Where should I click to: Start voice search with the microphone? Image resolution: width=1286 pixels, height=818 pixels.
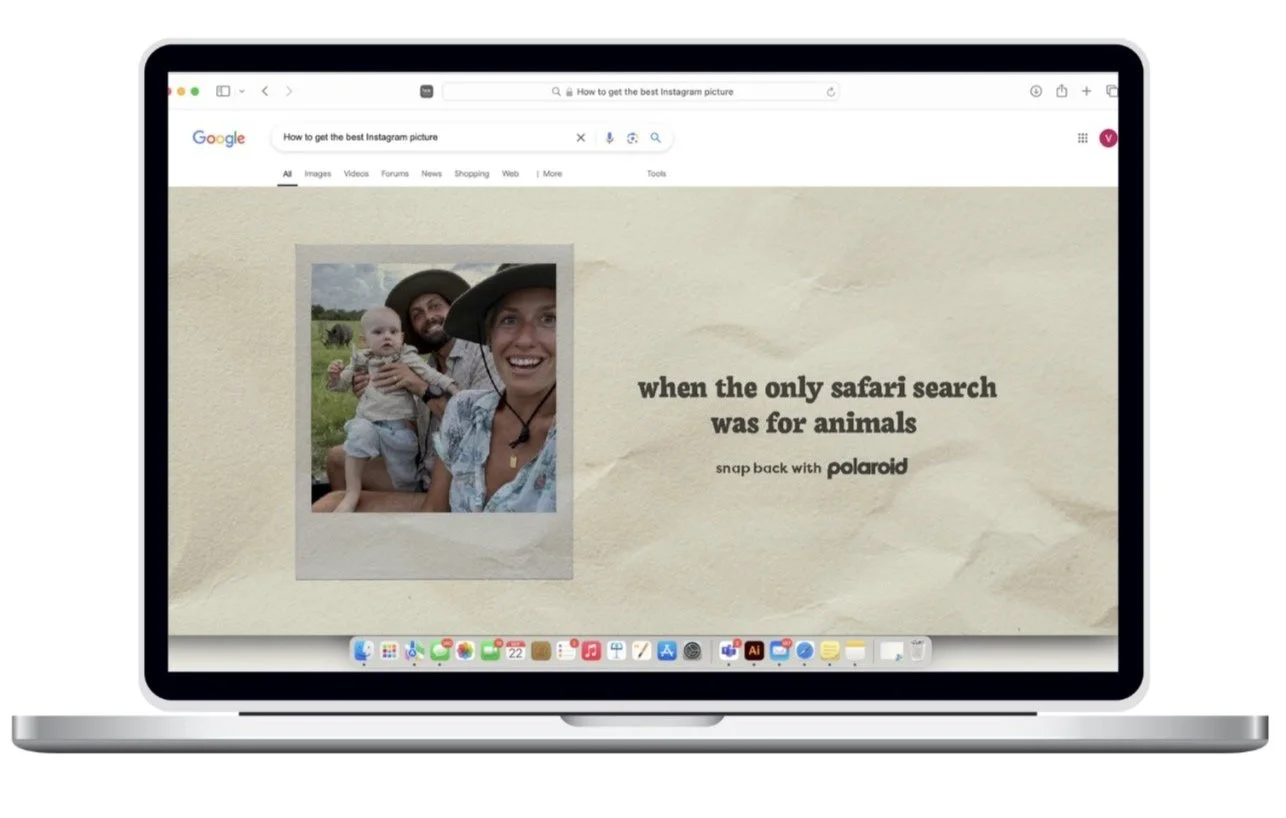pyautogui.click(x=609, y=138)
